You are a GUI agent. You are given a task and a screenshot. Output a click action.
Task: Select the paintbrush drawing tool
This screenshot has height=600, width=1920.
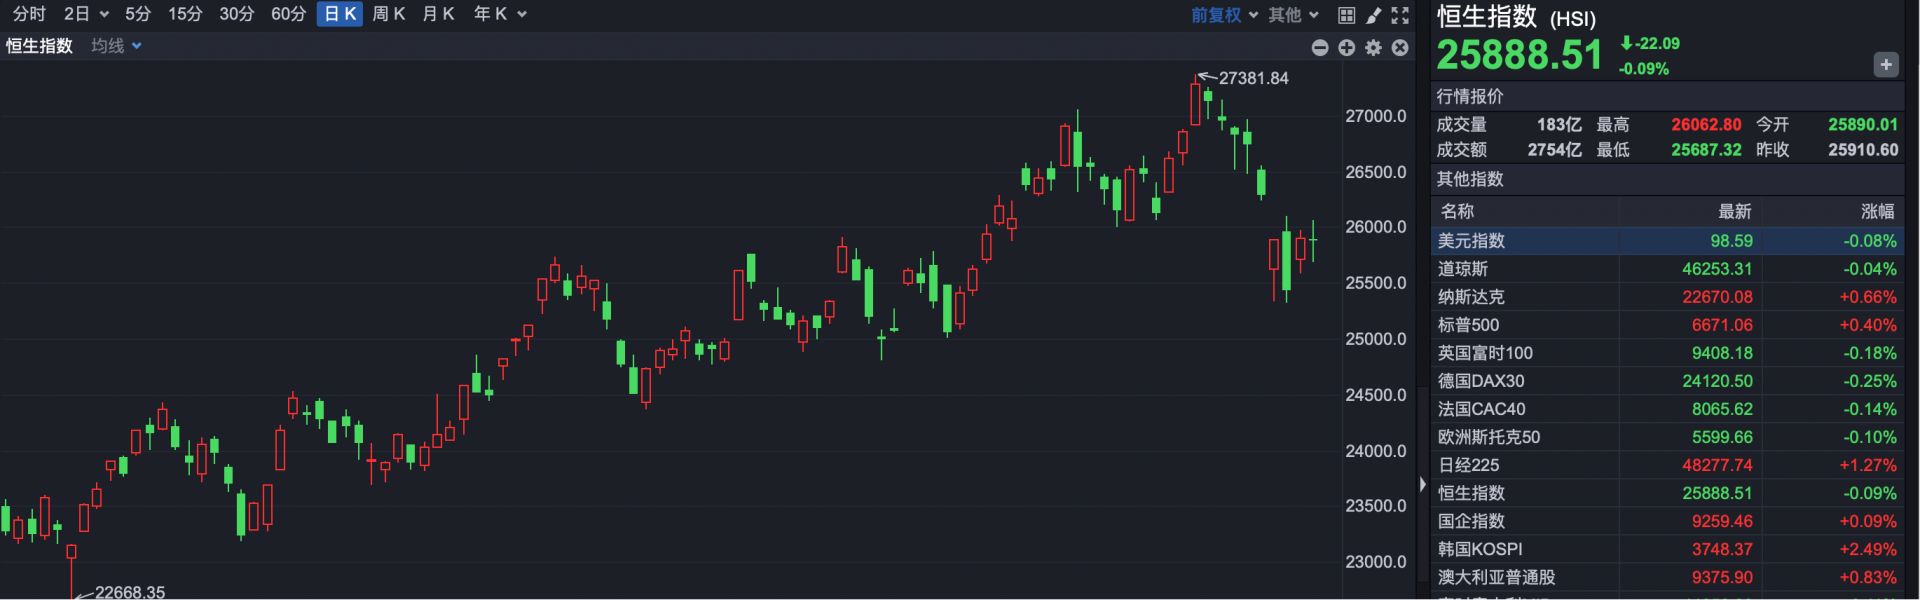[1374, 15]
